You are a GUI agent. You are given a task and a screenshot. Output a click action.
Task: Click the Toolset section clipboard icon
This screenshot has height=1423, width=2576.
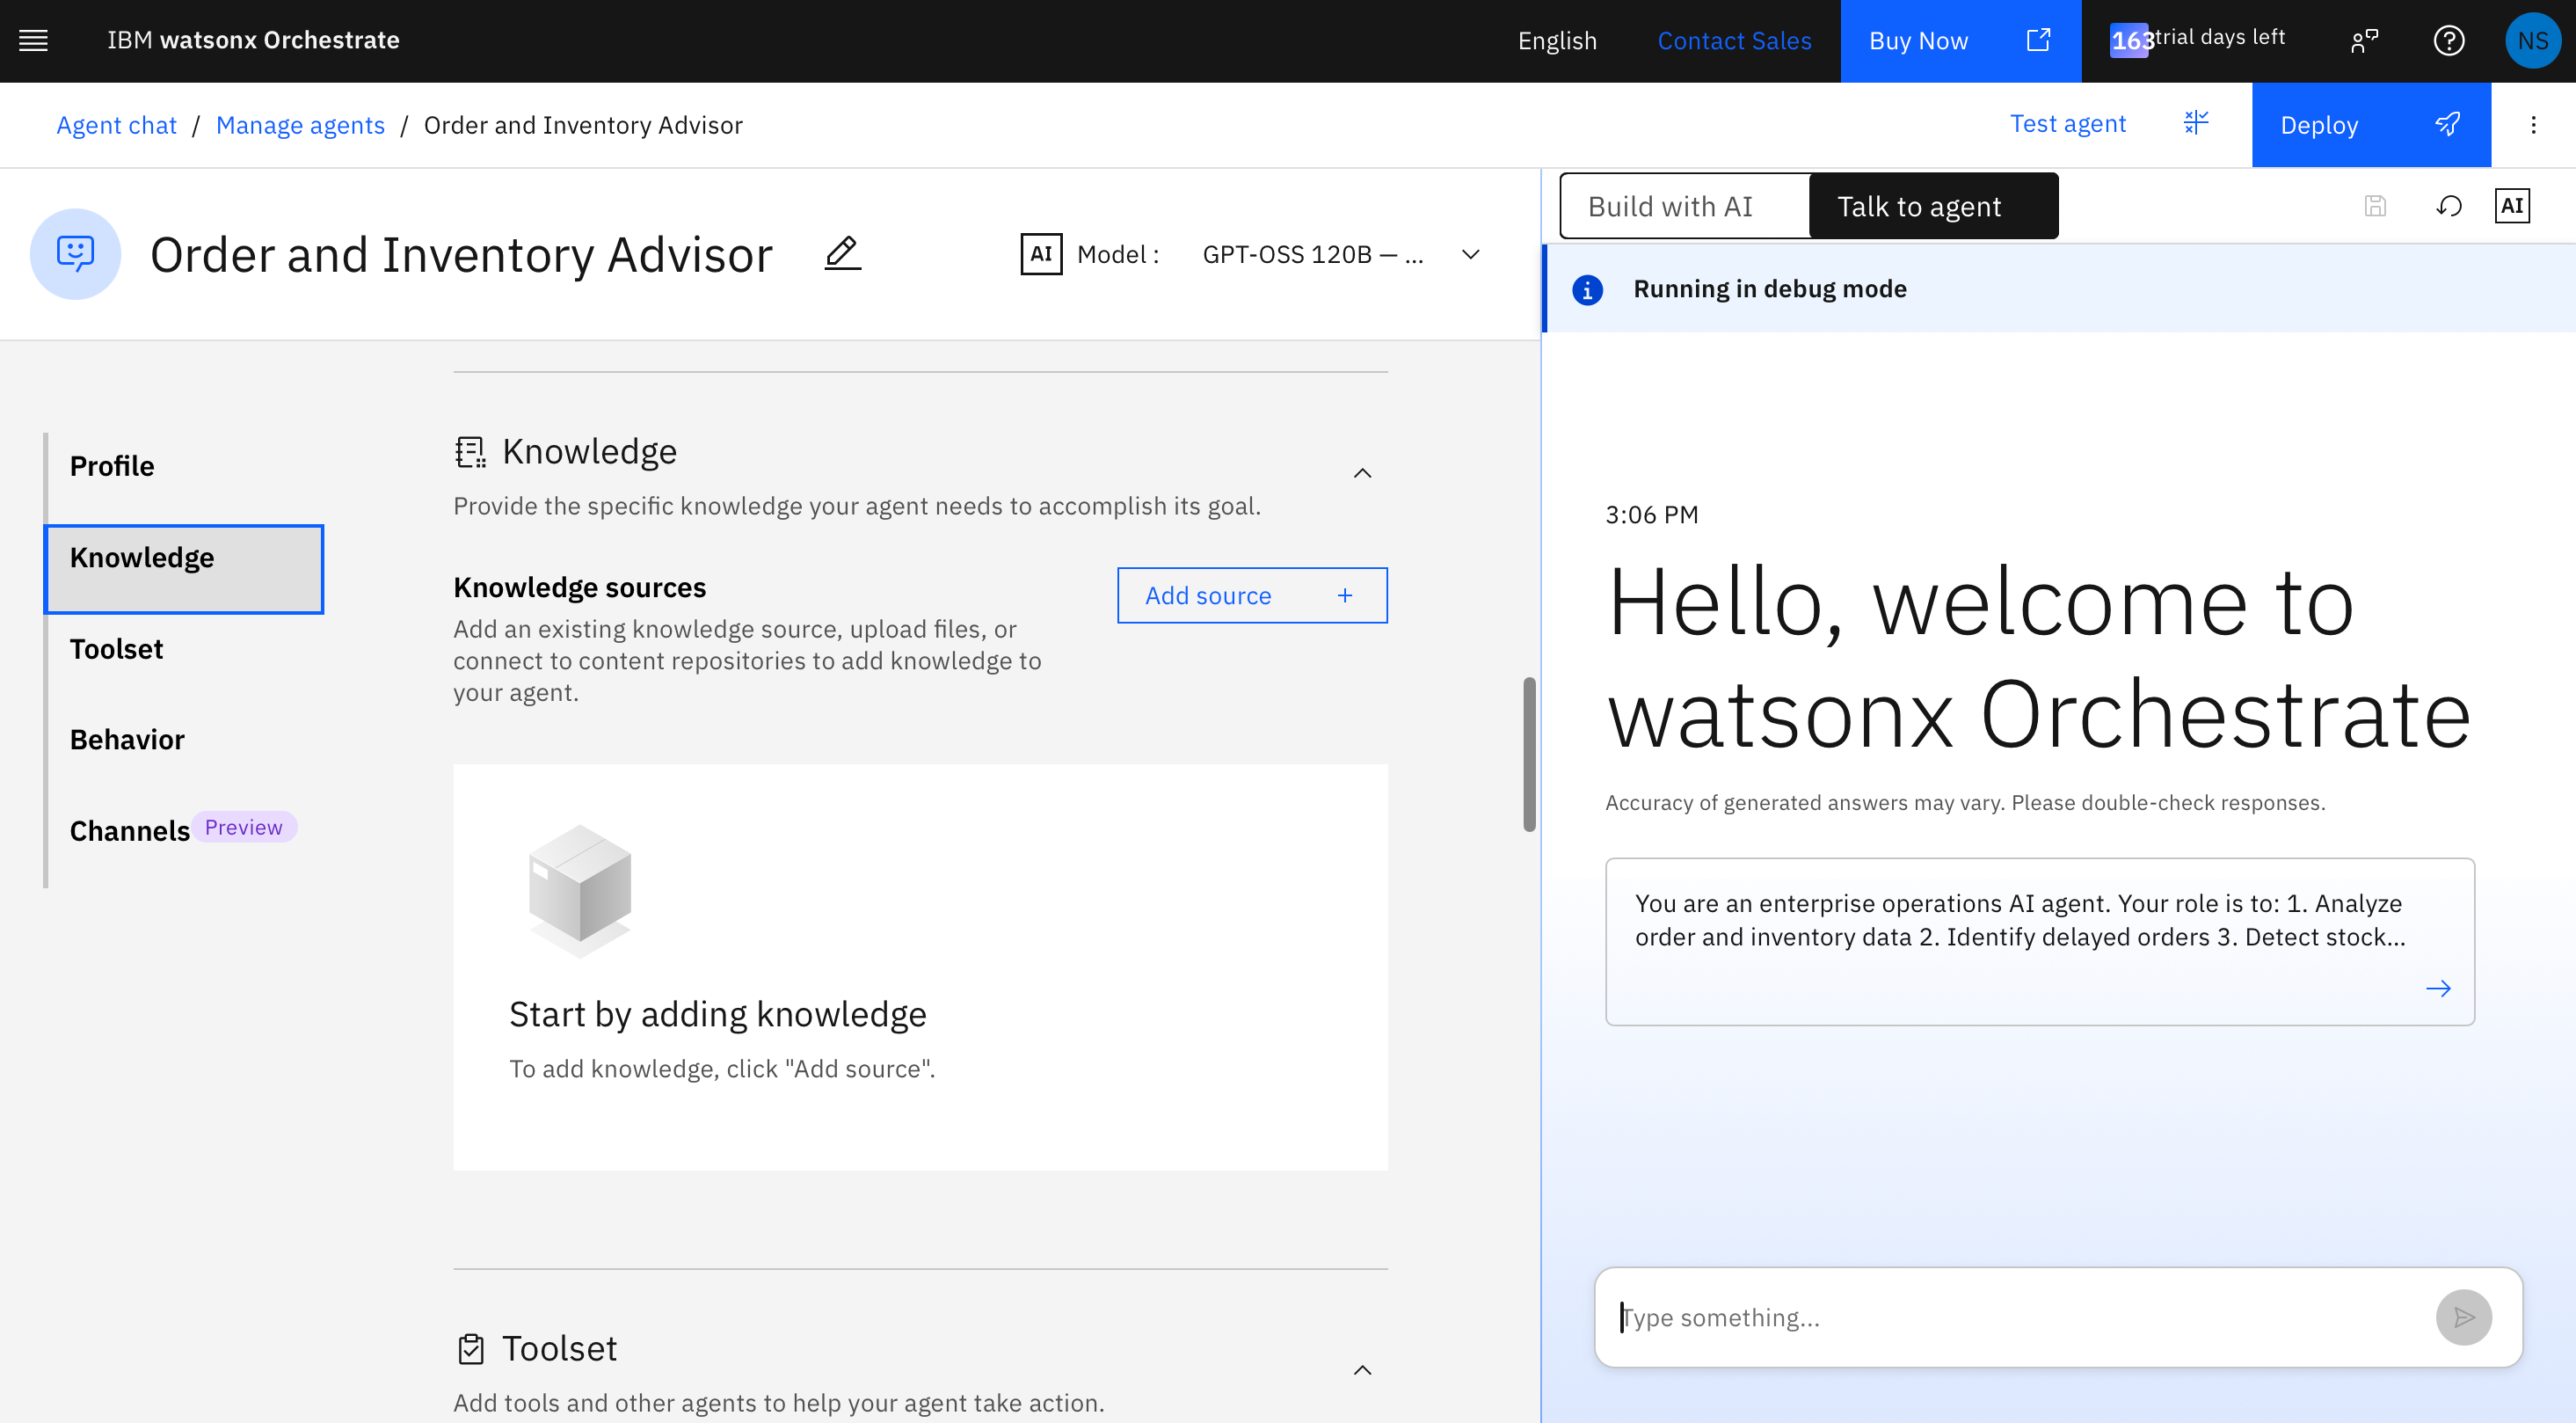coord(470,1349)
